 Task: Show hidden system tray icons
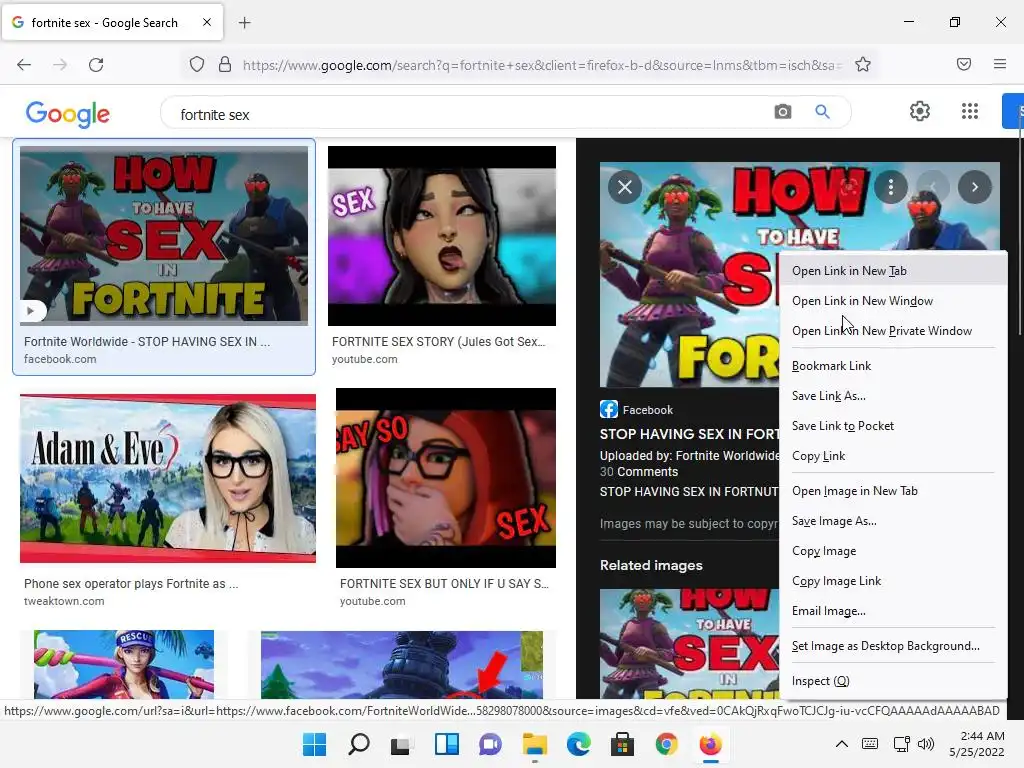(x=842, y=744)
